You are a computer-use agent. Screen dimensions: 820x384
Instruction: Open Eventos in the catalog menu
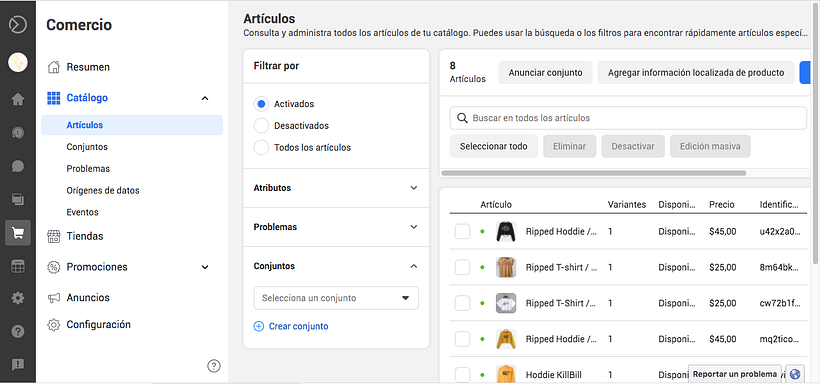(82, 212)
